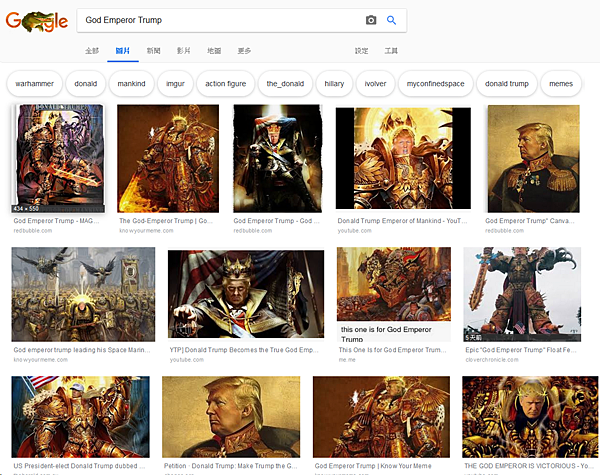Filter results by the_donald chip
This screenshot has height=475, width=600.
(285, 83)
